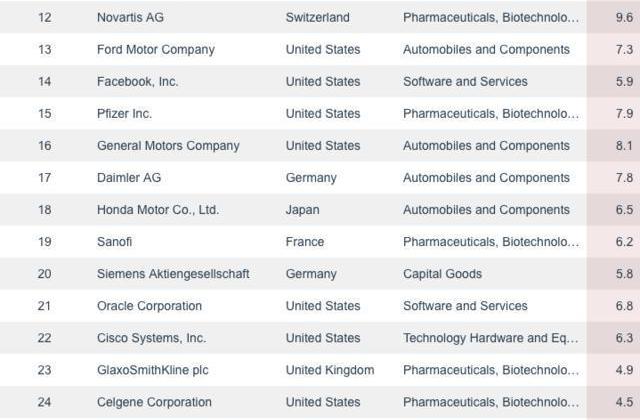Viewport: 640px width, 420px height.
Task: Select the Capital Goods industry cell
Action: pos(442,274)
